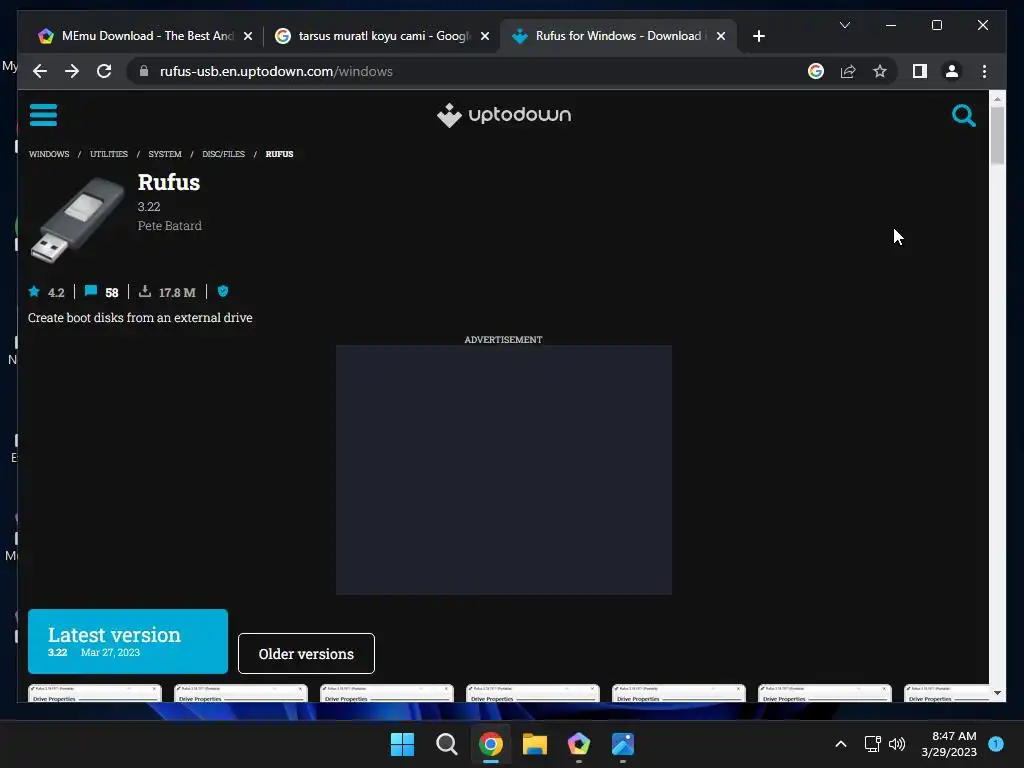Click the Latest version 3.22 button
This screenshot has height=768, width=1024.
click(128, 641)
